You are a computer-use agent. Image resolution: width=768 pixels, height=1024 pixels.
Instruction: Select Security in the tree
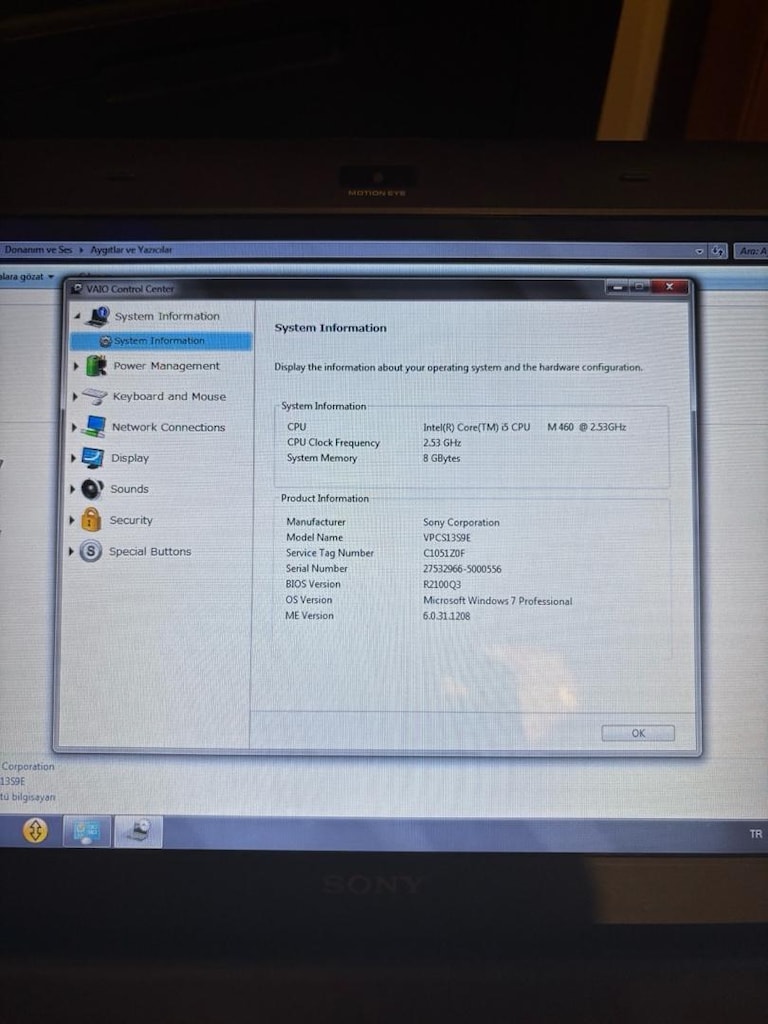click(x=131, y=520)
